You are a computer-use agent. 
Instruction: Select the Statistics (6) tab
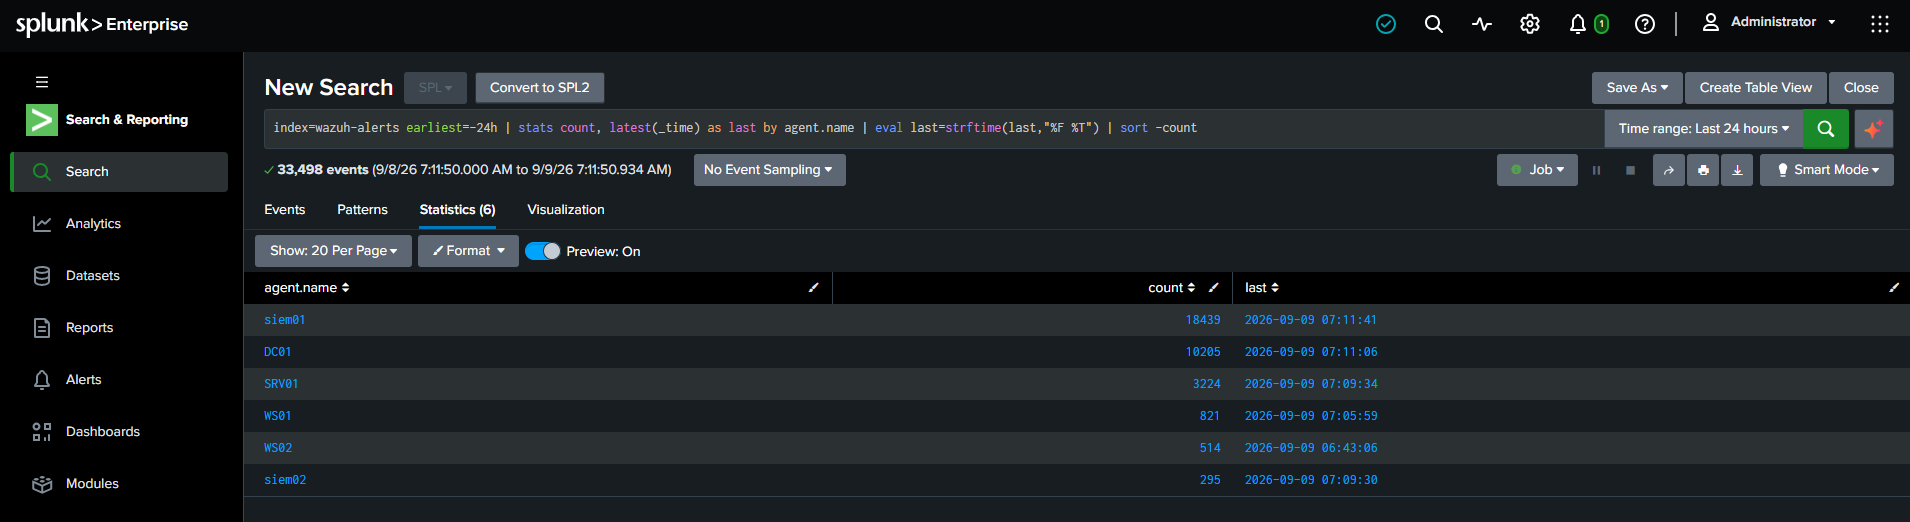[x=457, y=210]
